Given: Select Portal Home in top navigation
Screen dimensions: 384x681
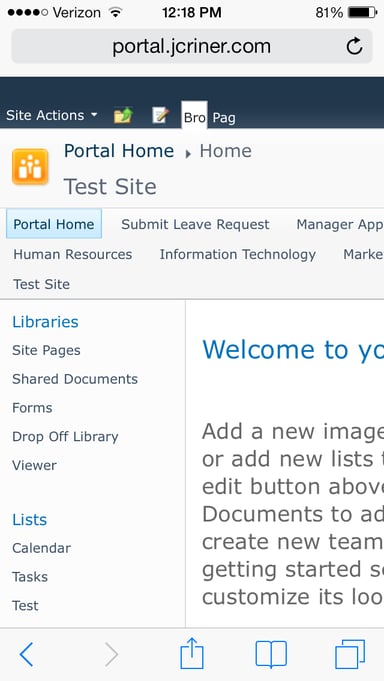Looking at the screenshot, I should click(54, 224).
